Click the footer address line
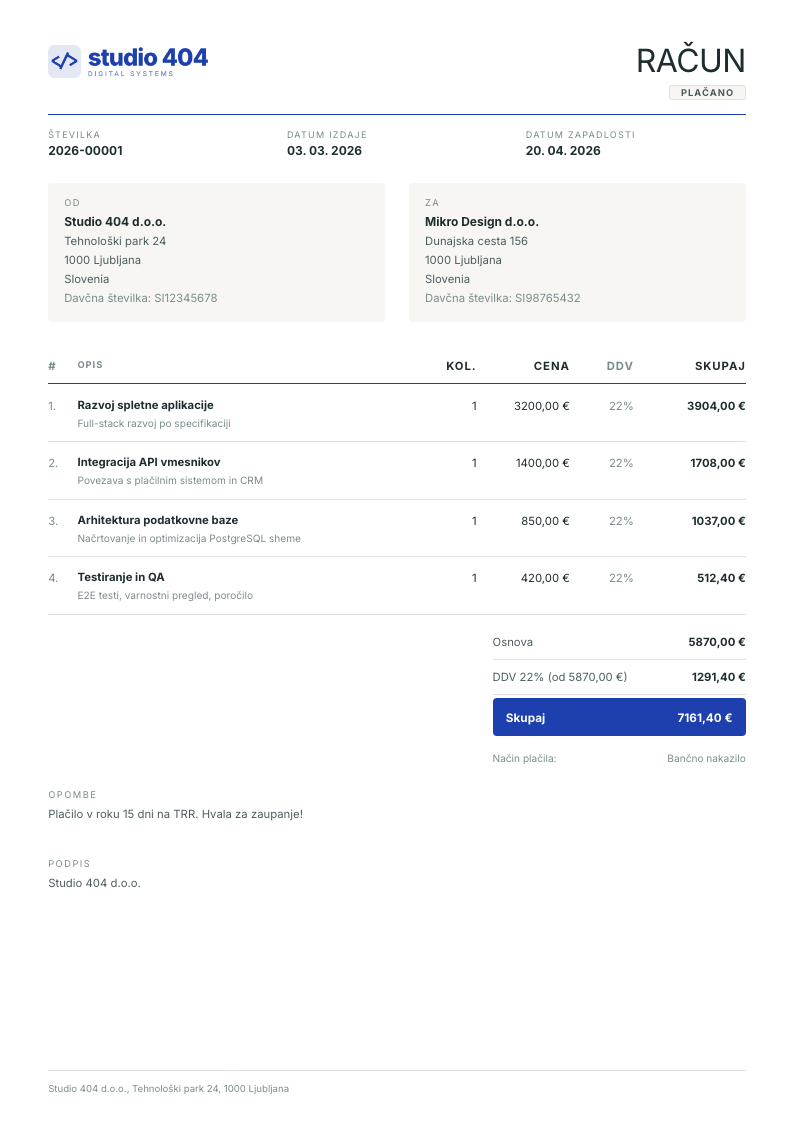 [x=168, y=1089]
